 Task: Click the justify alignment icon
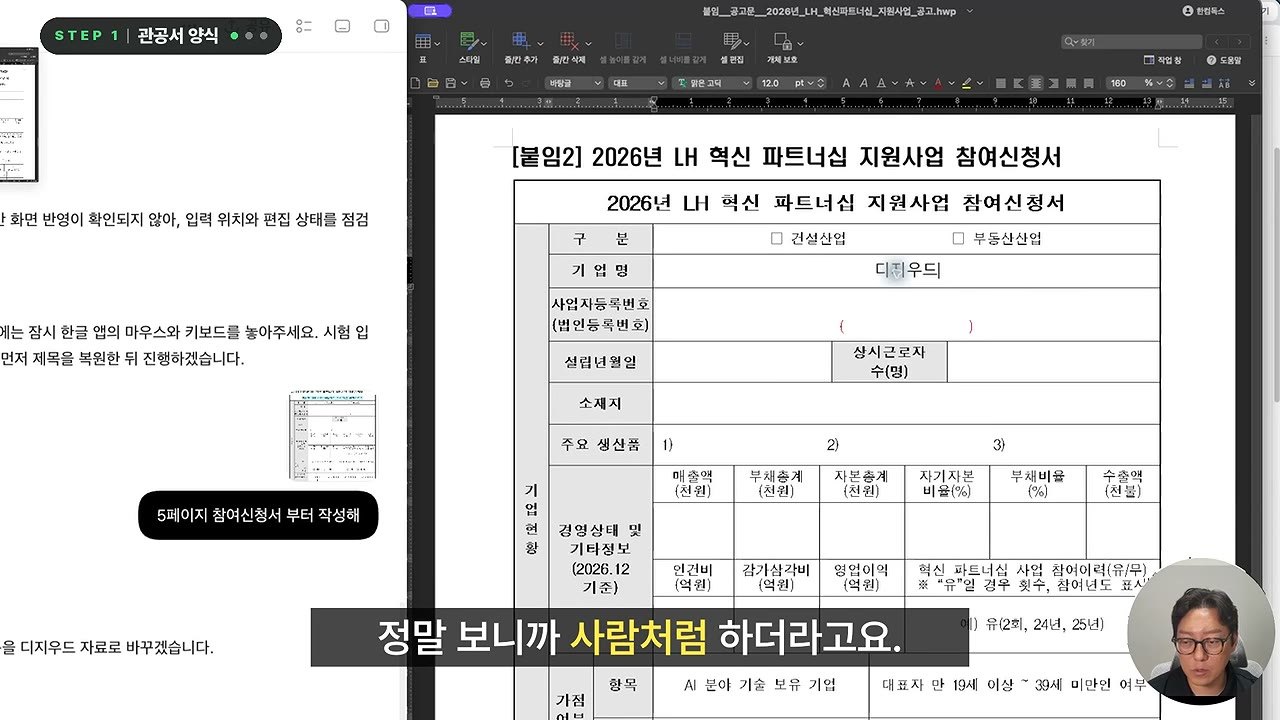pos(1000,83)
